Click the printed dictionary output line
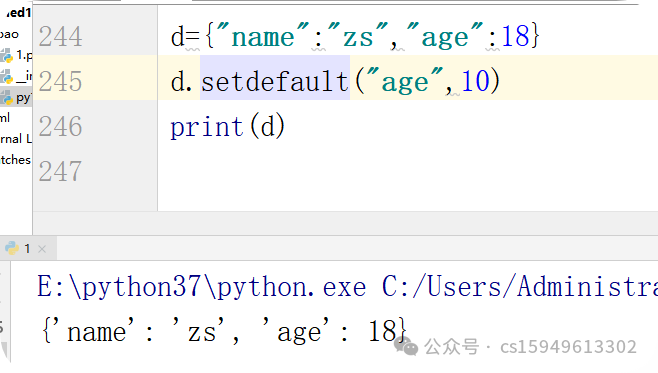The image size is (658, 373). (x=224, y=331)
